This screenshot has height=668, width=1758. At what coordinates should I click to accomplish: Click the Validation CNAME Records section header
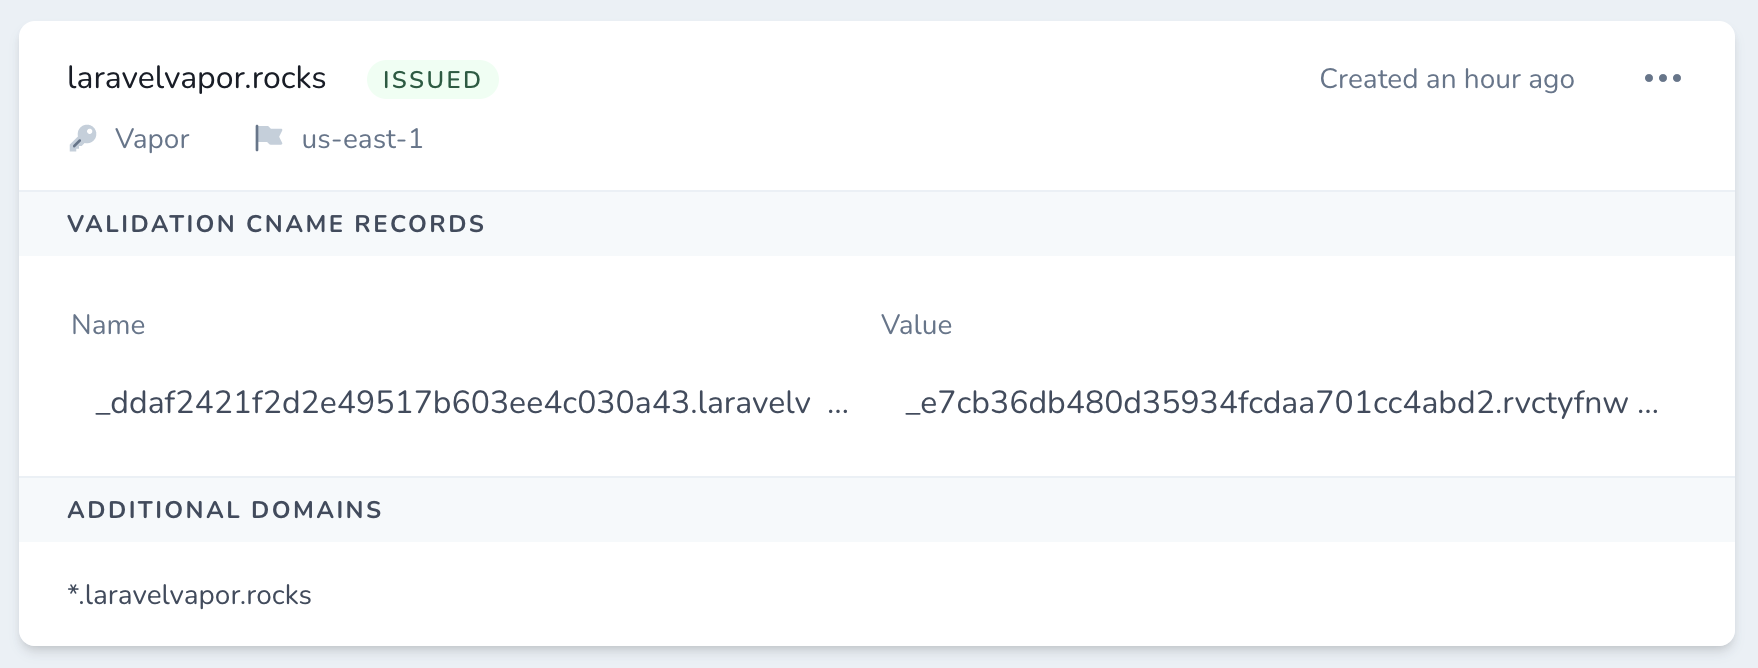276,224
